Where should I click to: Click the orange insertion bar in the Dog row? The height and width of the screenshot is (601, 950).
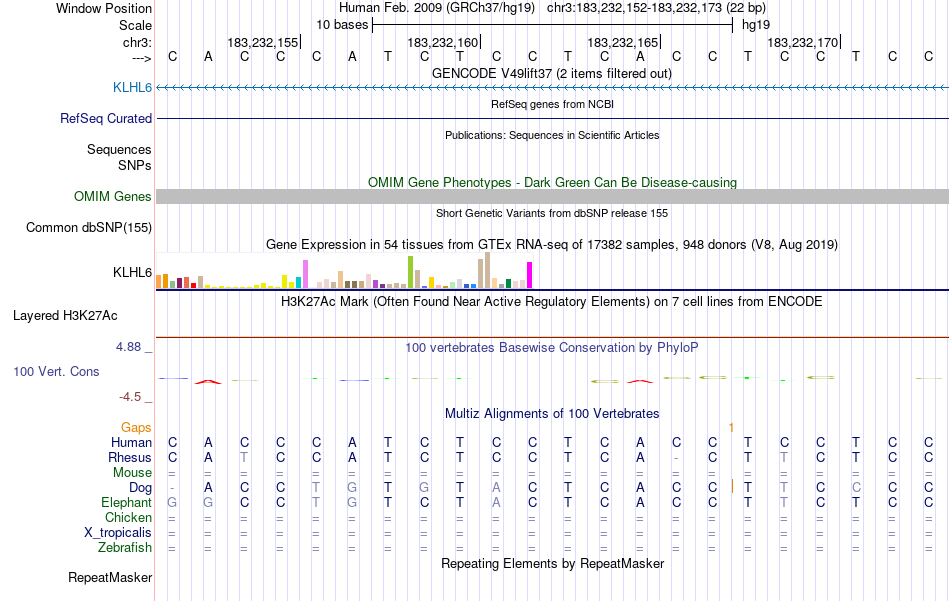(x=732, y=486)
